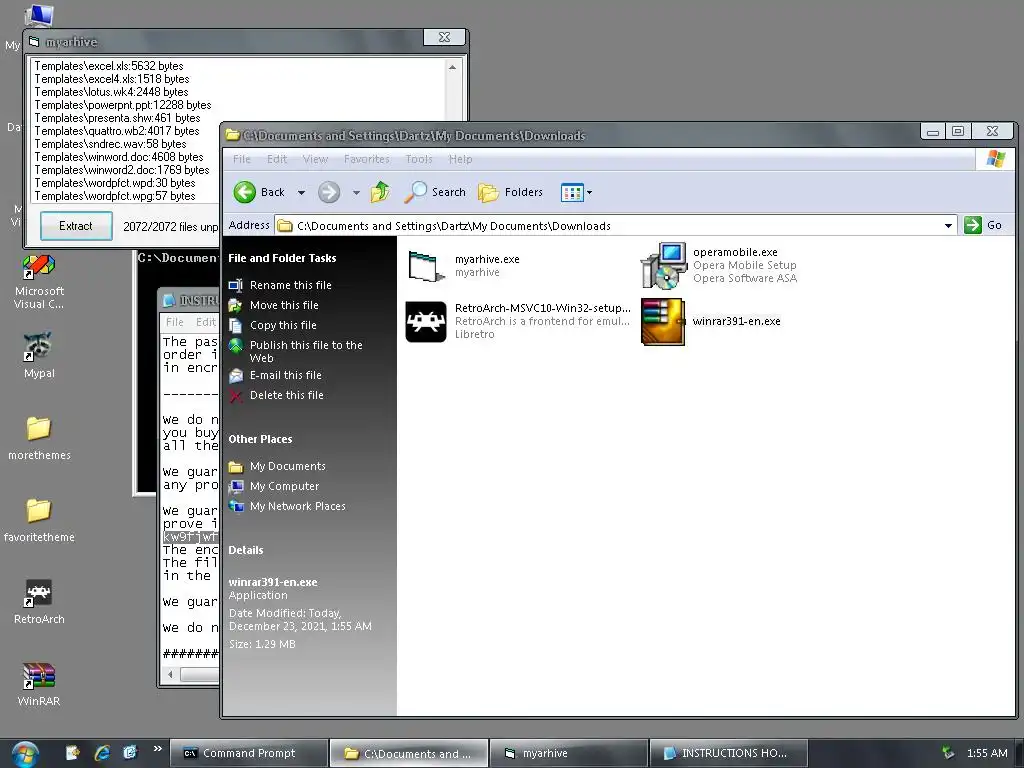
Task: Open the File menu in Explorer
Action: click(x=242, y=159)
